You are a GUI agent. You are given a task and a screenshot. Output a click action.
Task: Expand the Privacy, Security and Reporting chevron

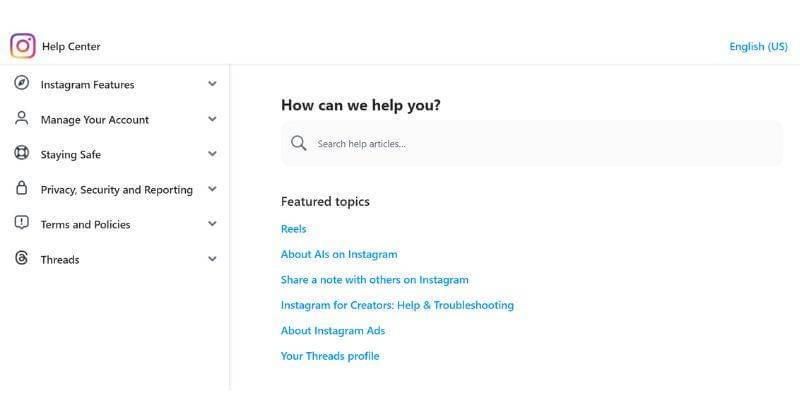(x=212, y=189)
